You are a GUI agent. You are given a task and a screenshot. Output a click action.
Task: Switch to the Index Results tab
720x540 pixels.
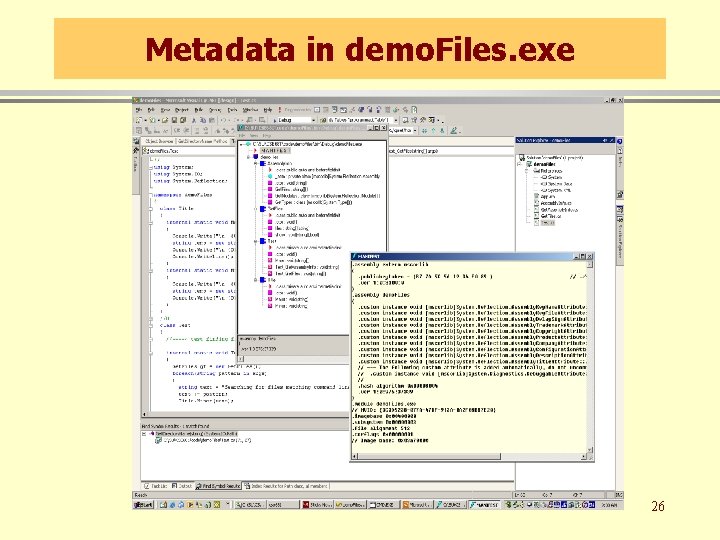click(x=286, y=486)
